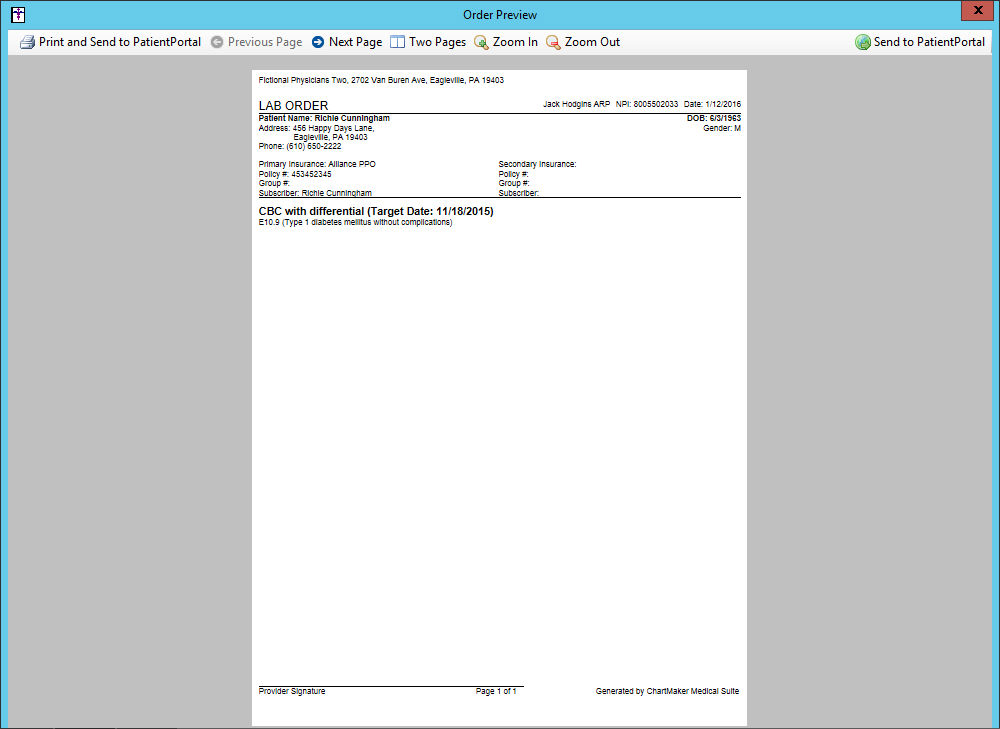Choose Print and Send to PatientPortal
Screen dimensions: 1000x729
[119, 42]
